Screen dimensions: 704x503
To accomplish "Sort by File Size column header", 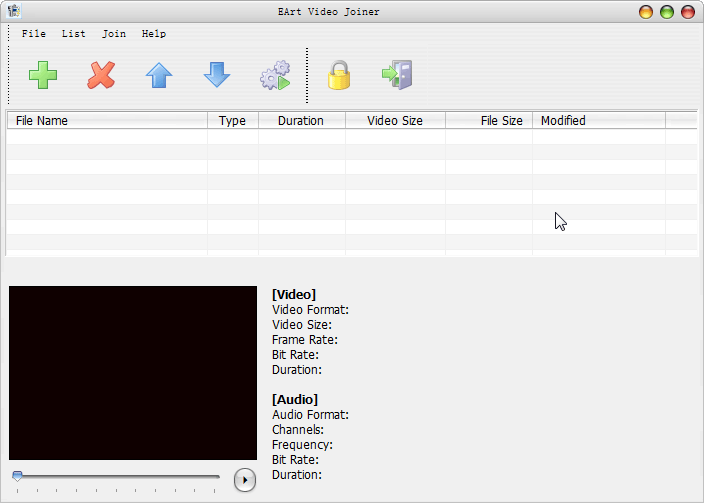I will [488, 120].
